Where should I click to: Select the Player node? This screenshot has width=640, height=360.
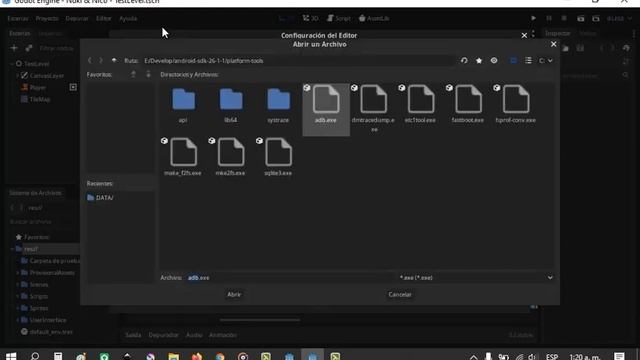pyautogui.click(x=34, y=87)
